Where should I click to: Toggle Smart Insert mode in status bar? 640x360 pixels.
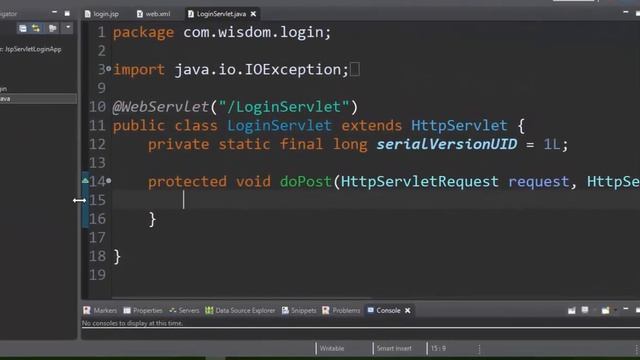394,349
